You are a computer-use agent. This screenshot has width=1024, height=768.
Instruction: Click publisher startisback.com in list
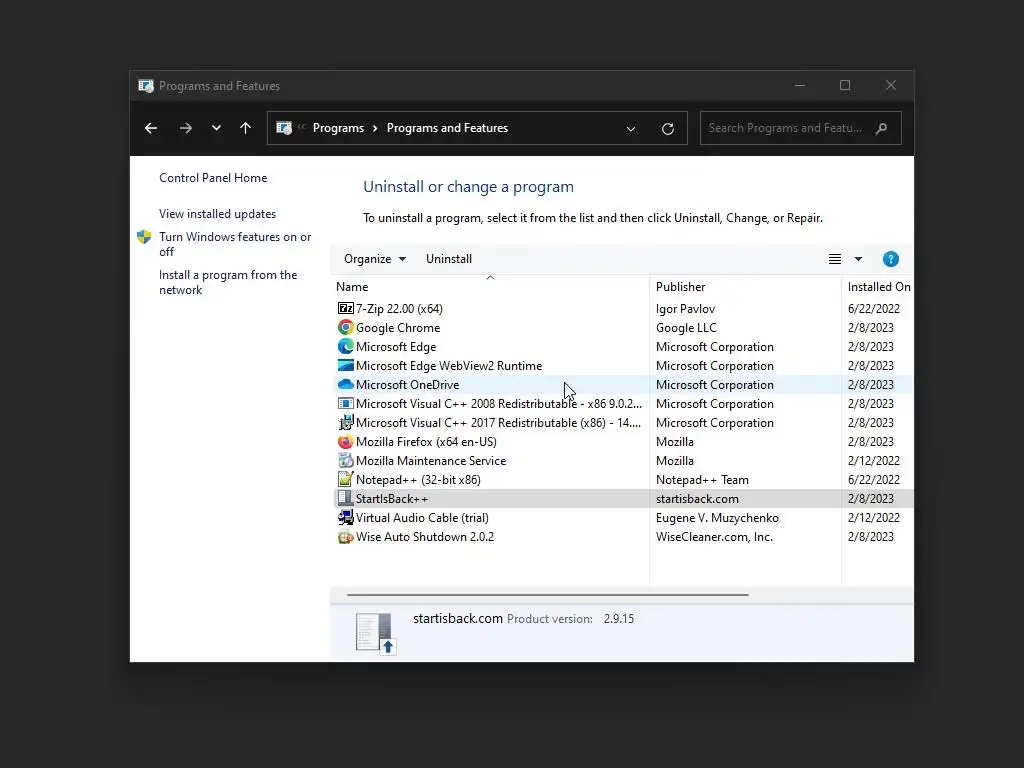(x=697, y=499)
